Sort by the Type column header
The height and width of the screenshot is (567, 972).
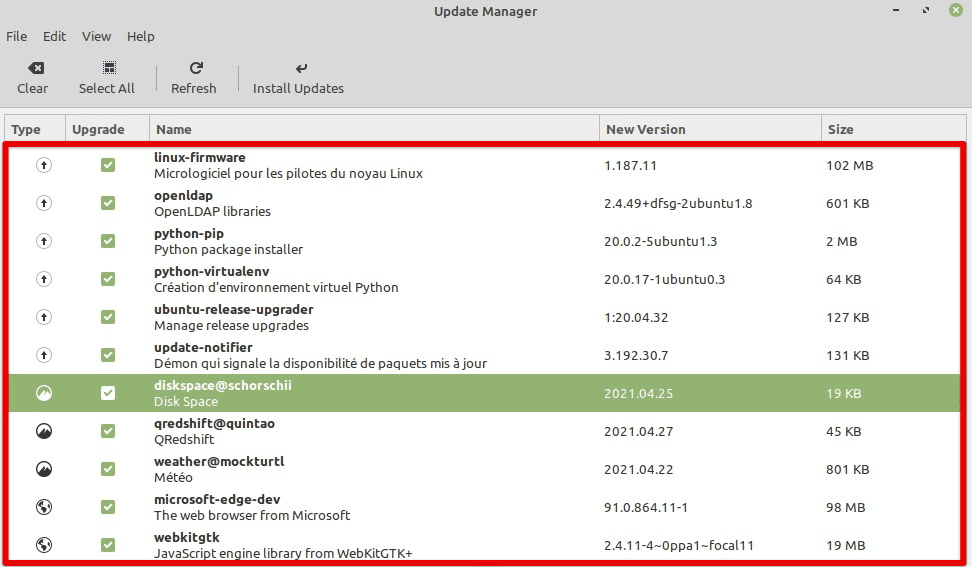pyautogui.click(x=35, y=130)
